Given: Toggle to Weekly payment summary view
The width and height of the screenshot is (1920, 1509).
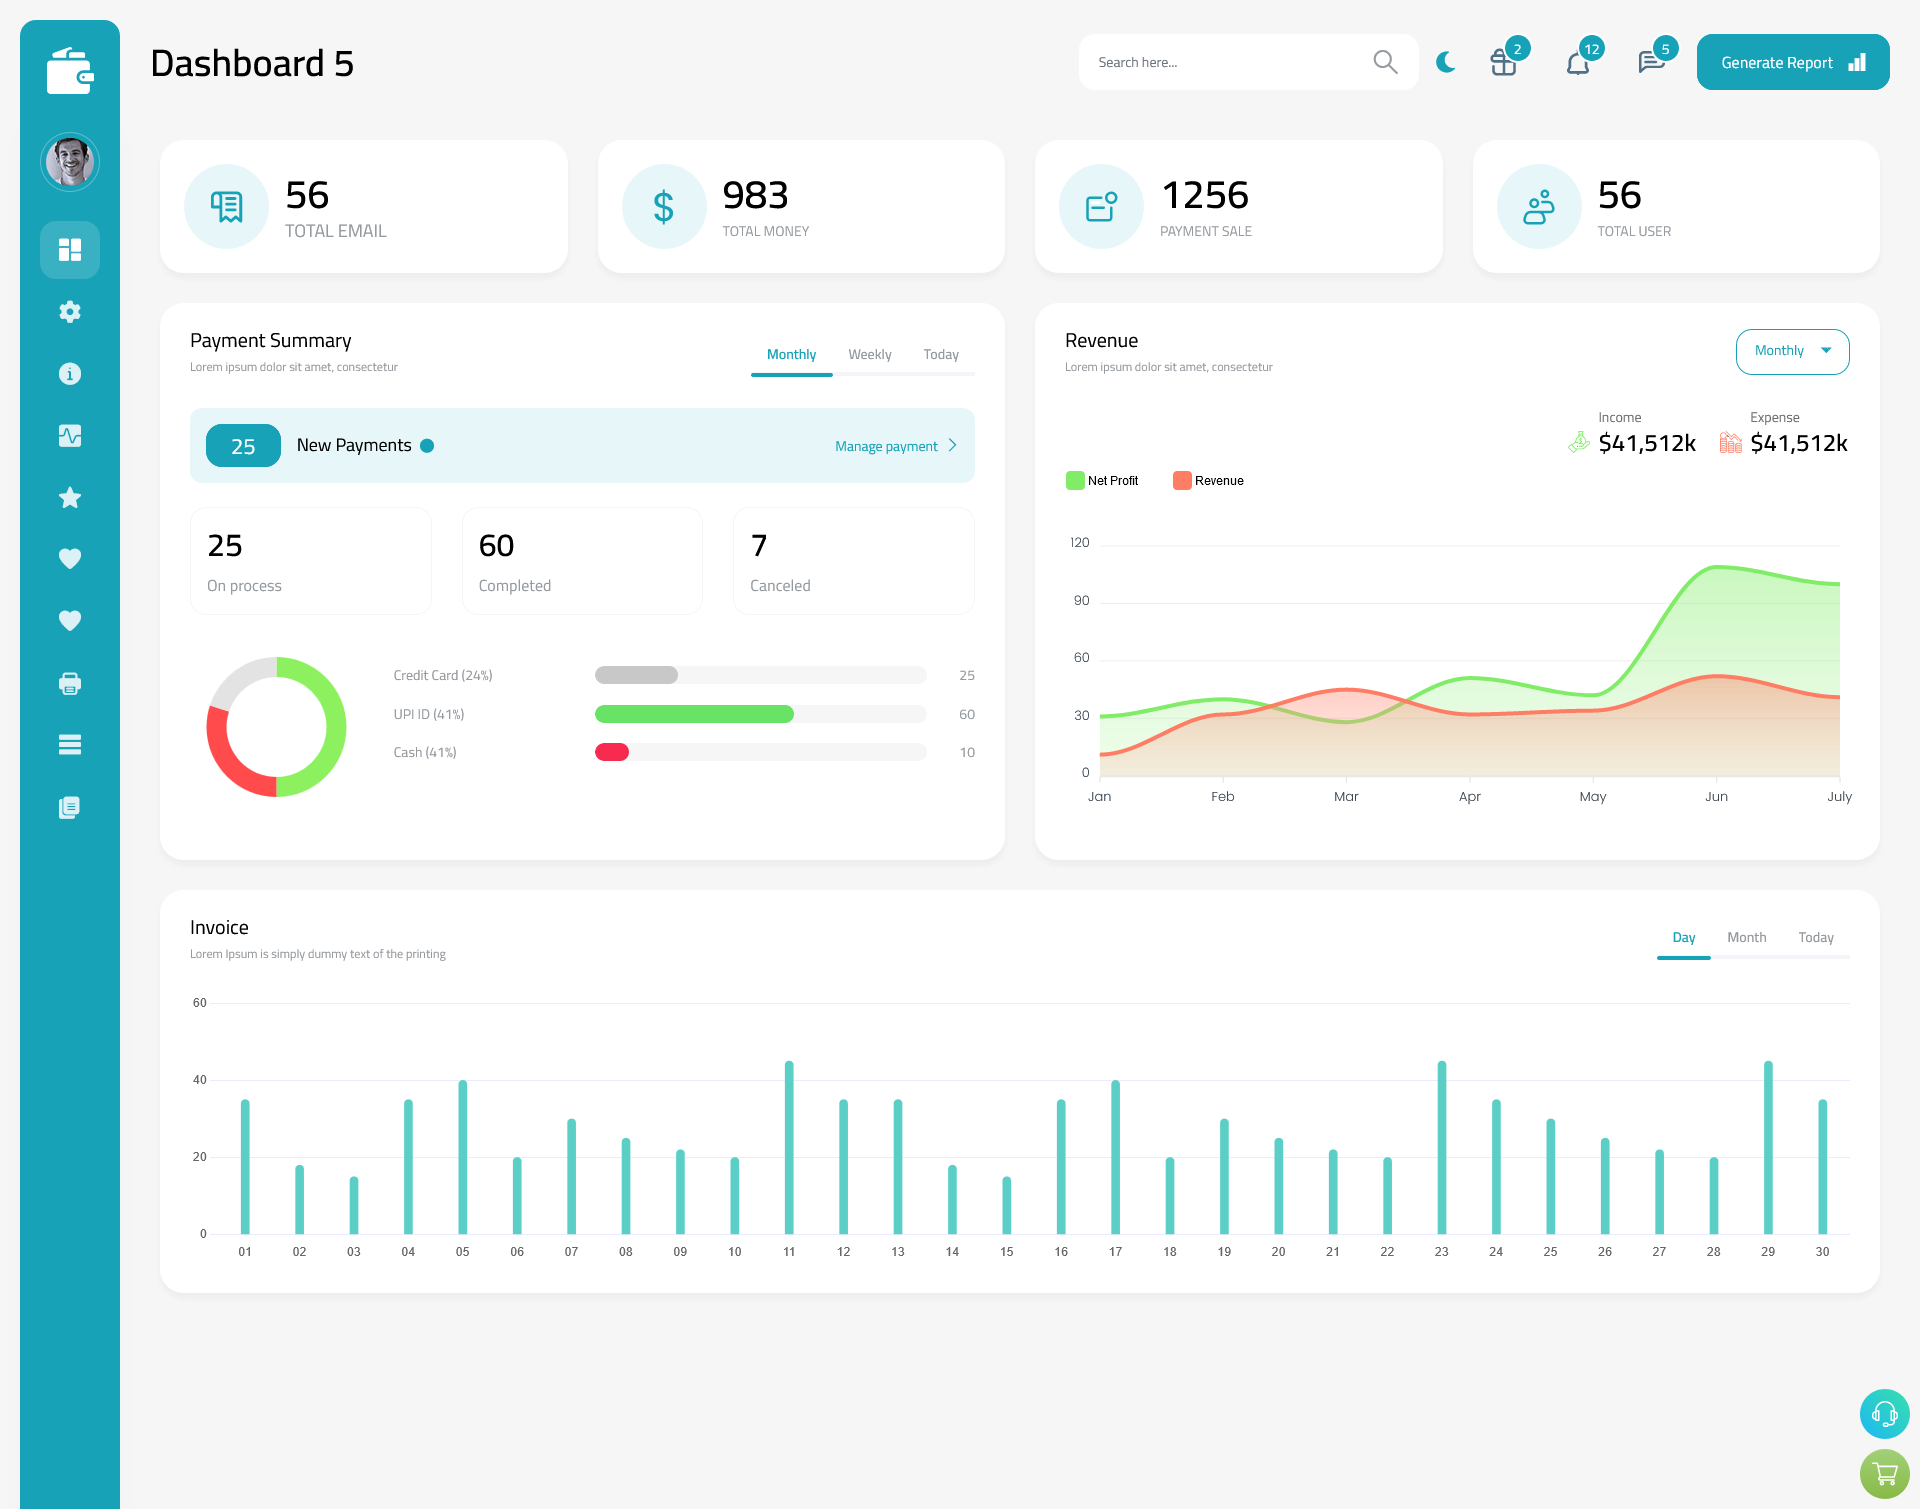Looking at the screenshot, I should 870,354.
